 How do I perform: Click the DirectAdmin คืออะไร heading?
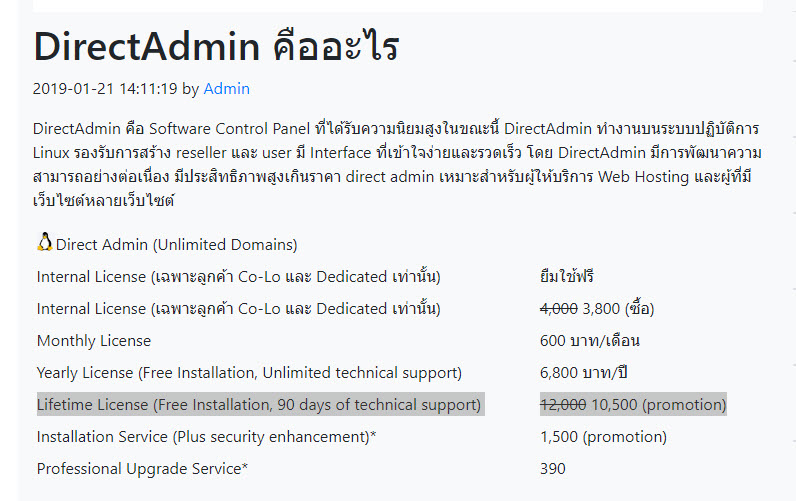point(216,47)
